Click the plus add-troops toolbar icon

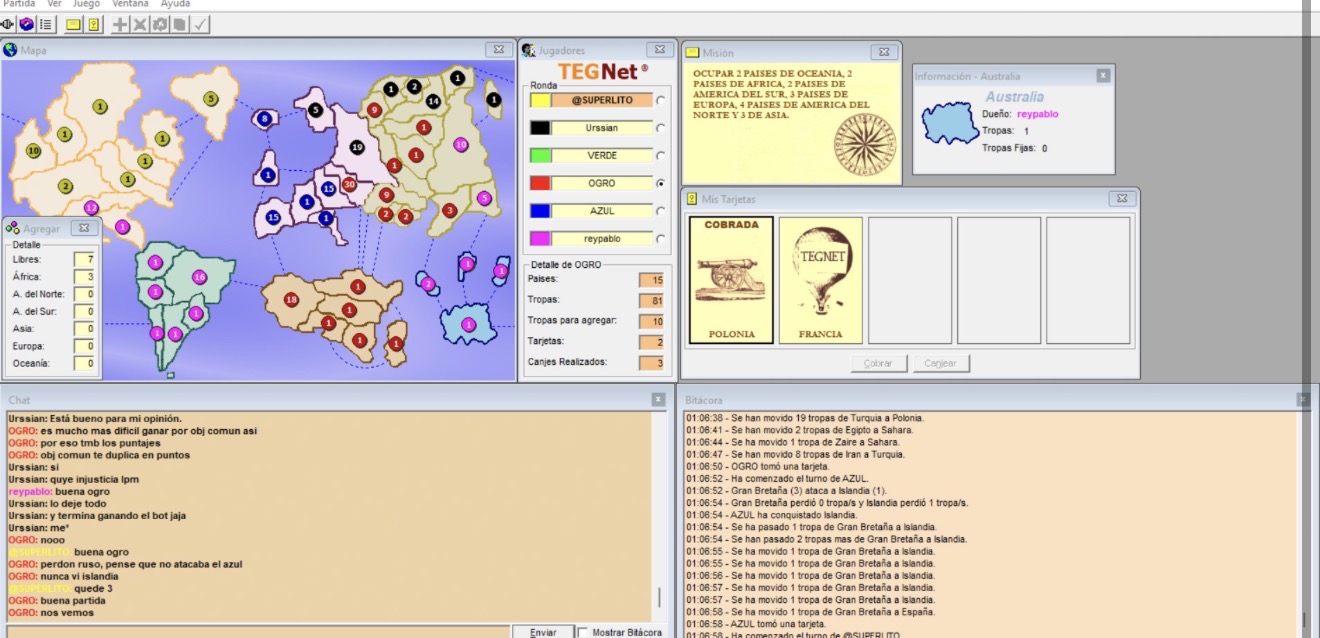coord(121,24)
